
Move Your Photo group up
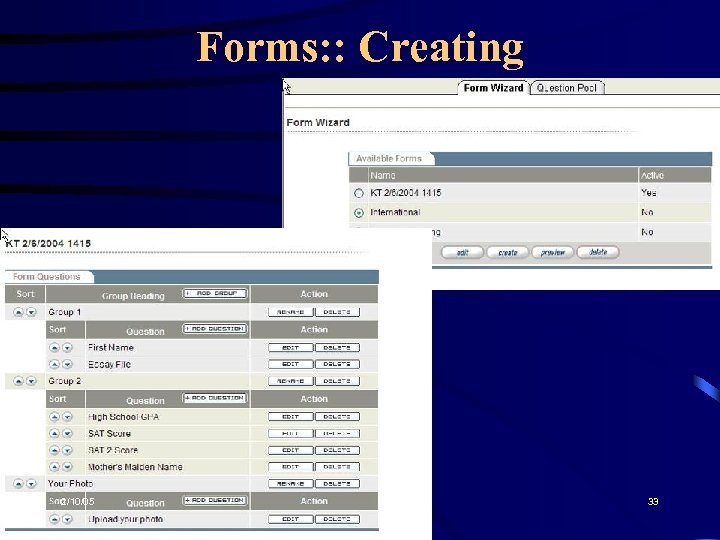point(18,484)
